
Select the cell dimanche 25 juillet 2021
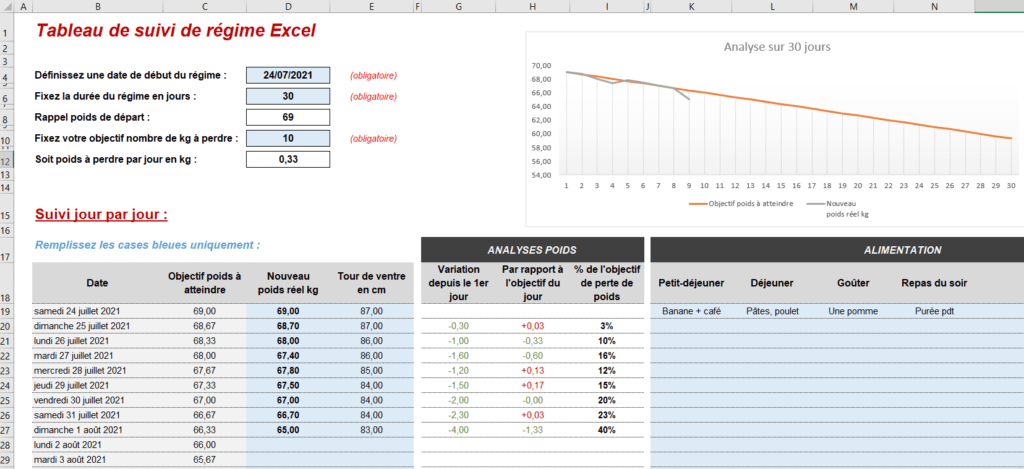click(97, 326)
